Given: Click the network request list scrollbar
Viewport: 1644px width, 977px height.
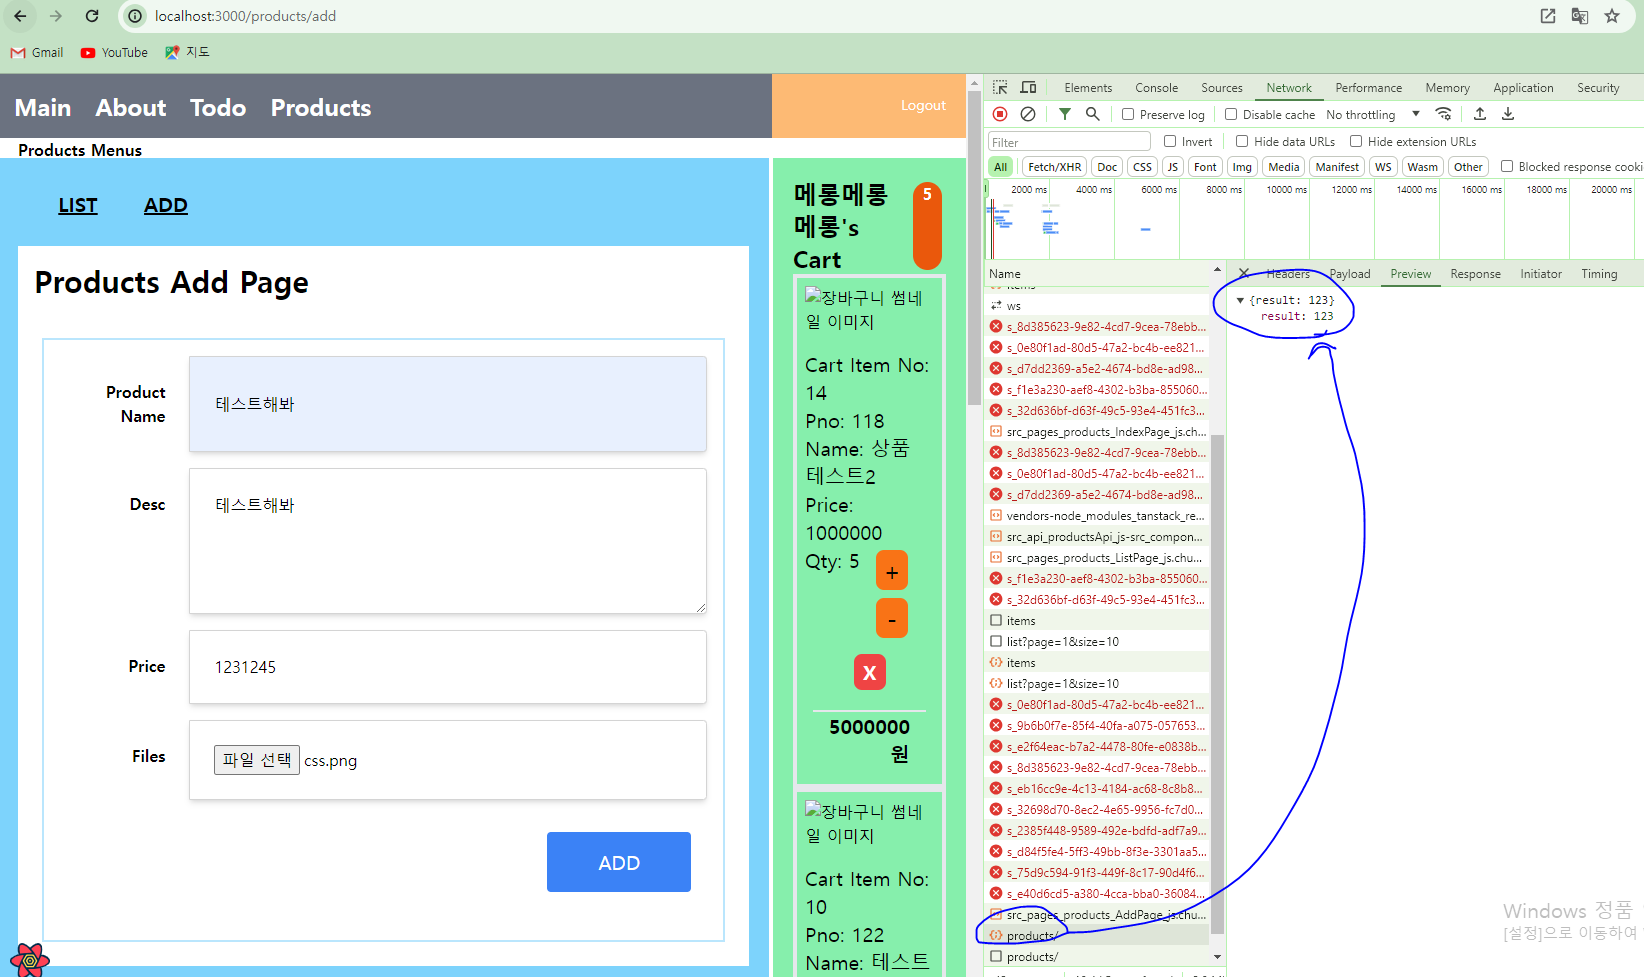Looking at the screenshot, I should click(1217, 684).
